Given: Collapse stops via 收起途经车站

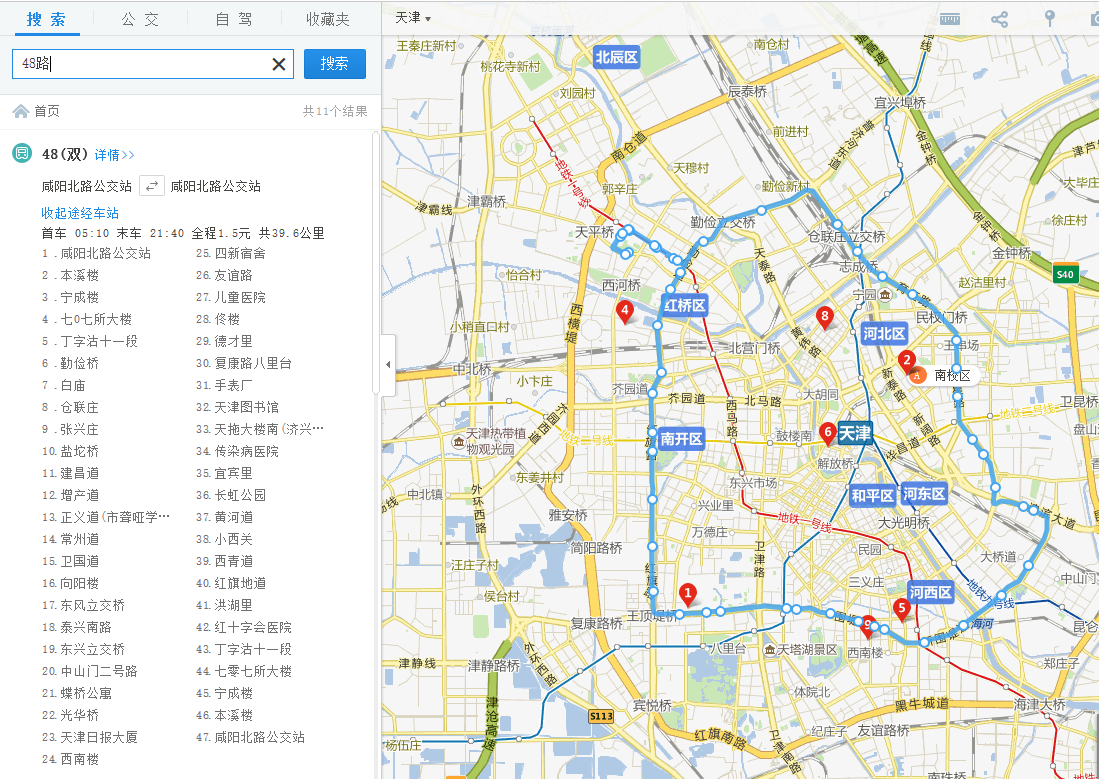Looking at the screenshot, I should click(x=80, y=213).
